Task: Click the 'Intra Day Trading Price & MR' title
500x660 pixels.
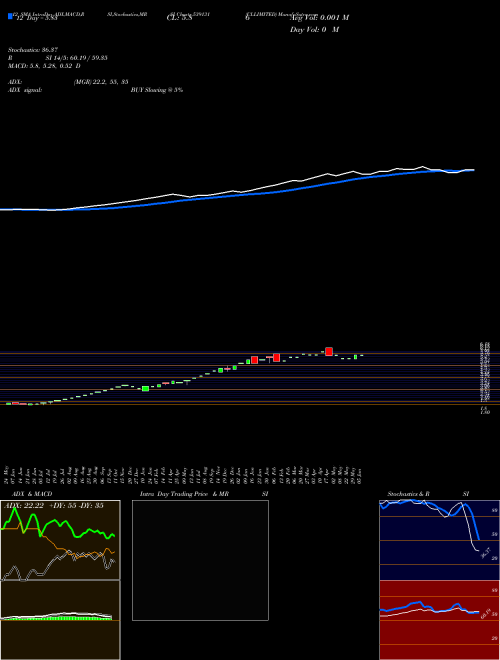Action: point(184,494)
